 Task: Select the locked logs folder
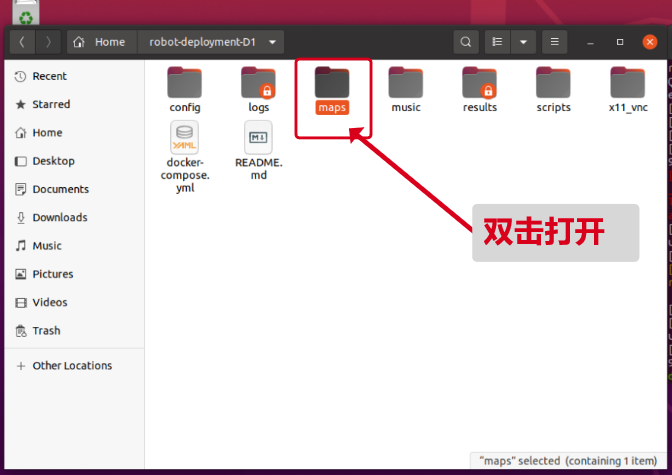click(x=258, y=82)
